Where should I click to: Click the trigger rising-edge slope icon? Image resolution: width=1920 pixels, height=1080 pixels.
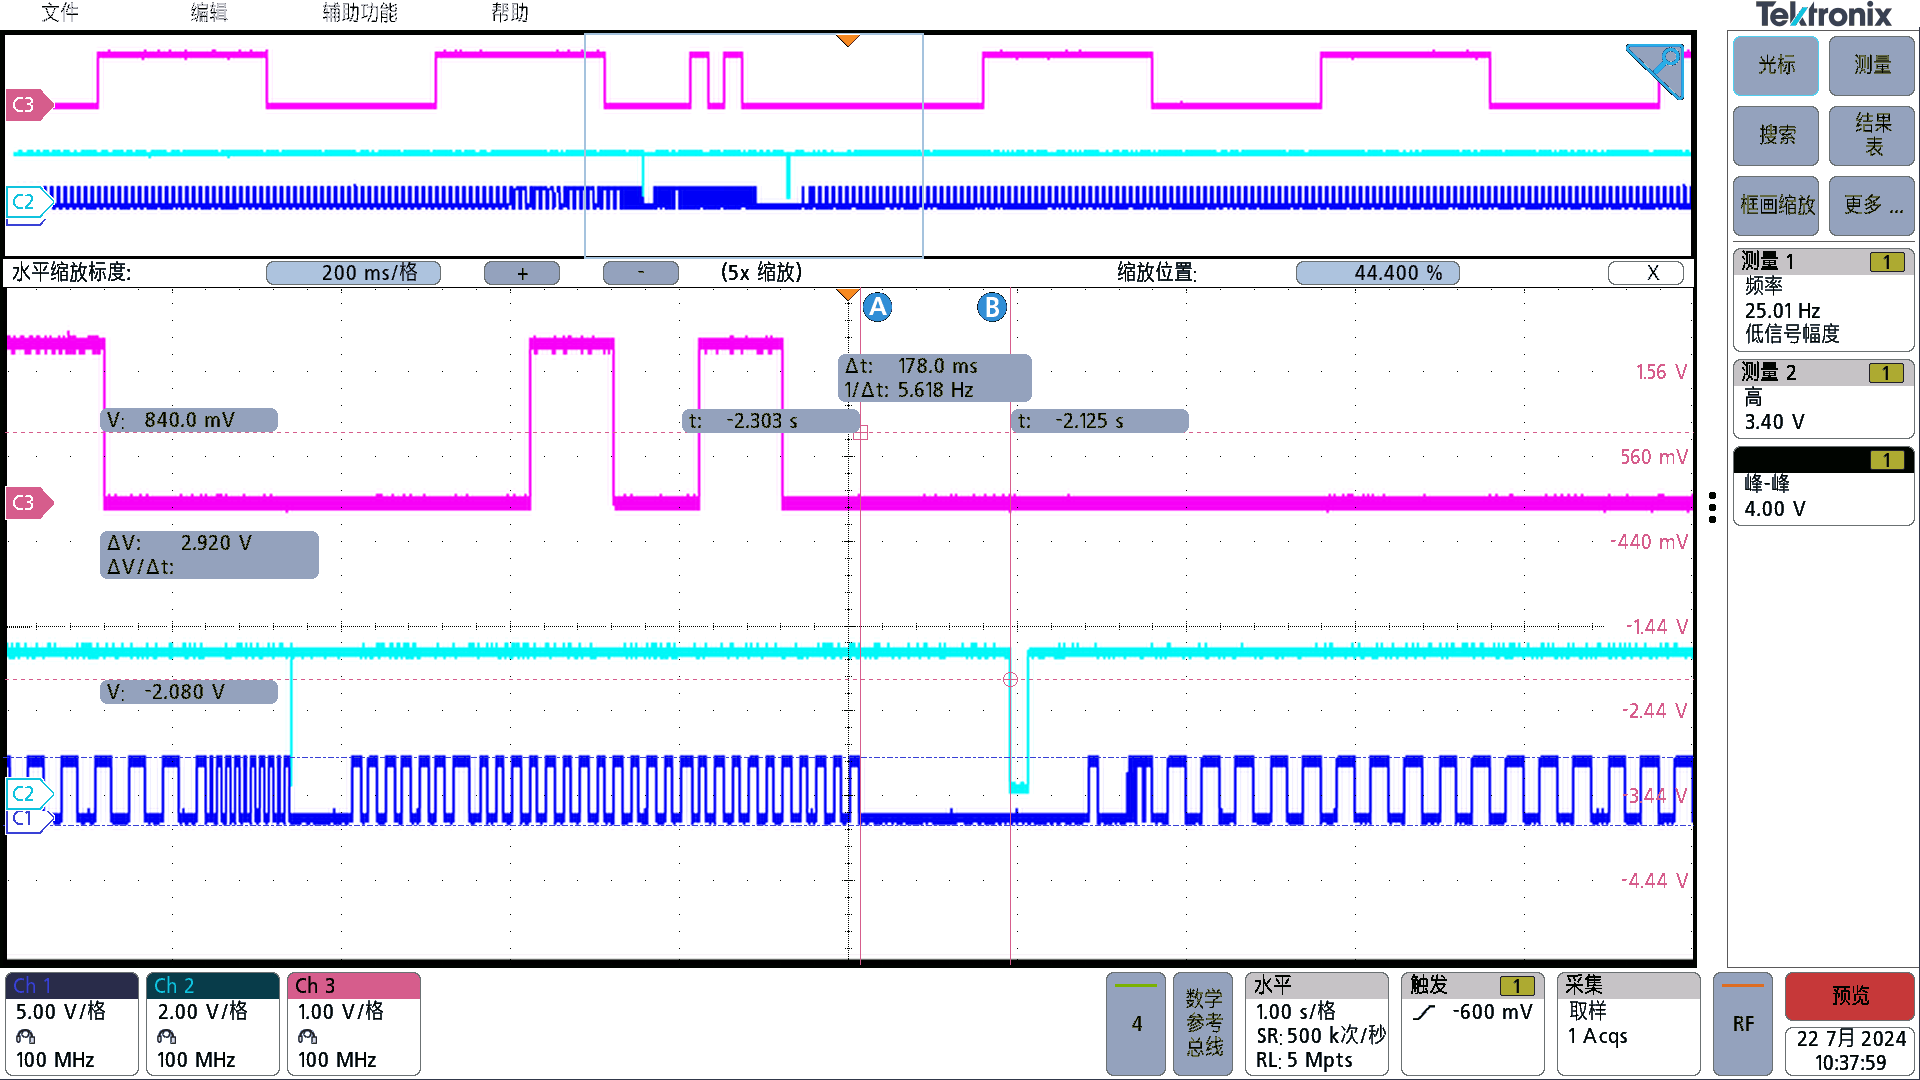tap(1425, 1013)
